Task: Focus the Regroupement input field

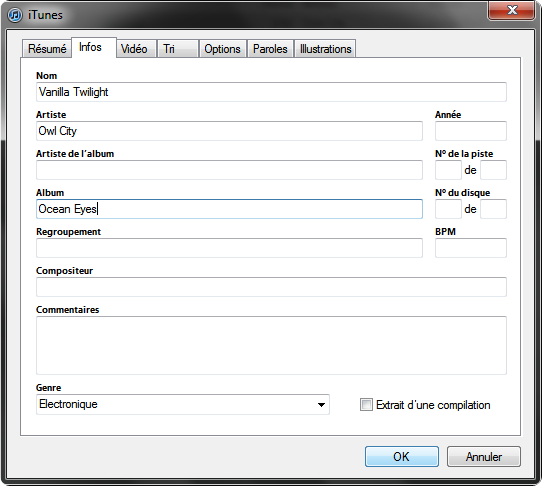Action: point(229,248)
